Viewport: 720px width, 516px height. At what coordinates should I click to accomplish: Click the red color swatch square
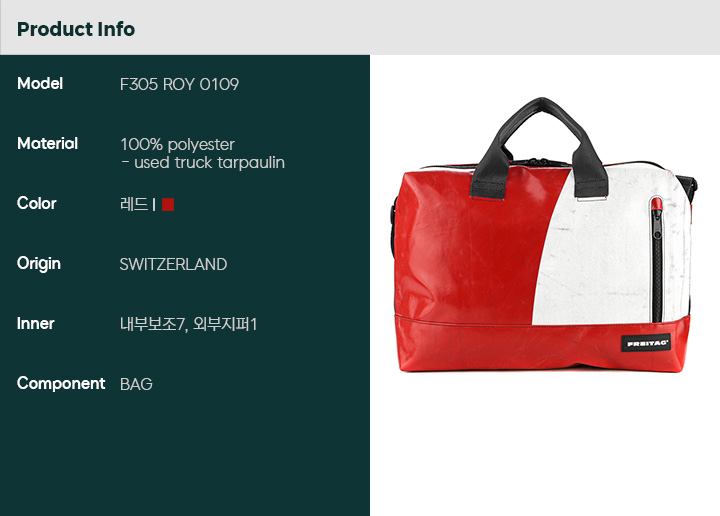click(168, 204)
